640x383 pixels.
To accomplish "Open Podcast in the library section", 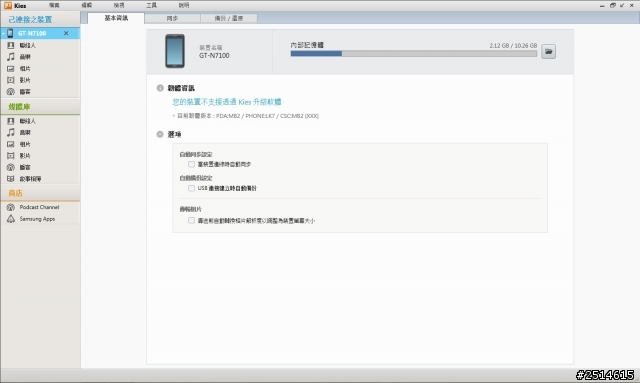I will [40, 167].
